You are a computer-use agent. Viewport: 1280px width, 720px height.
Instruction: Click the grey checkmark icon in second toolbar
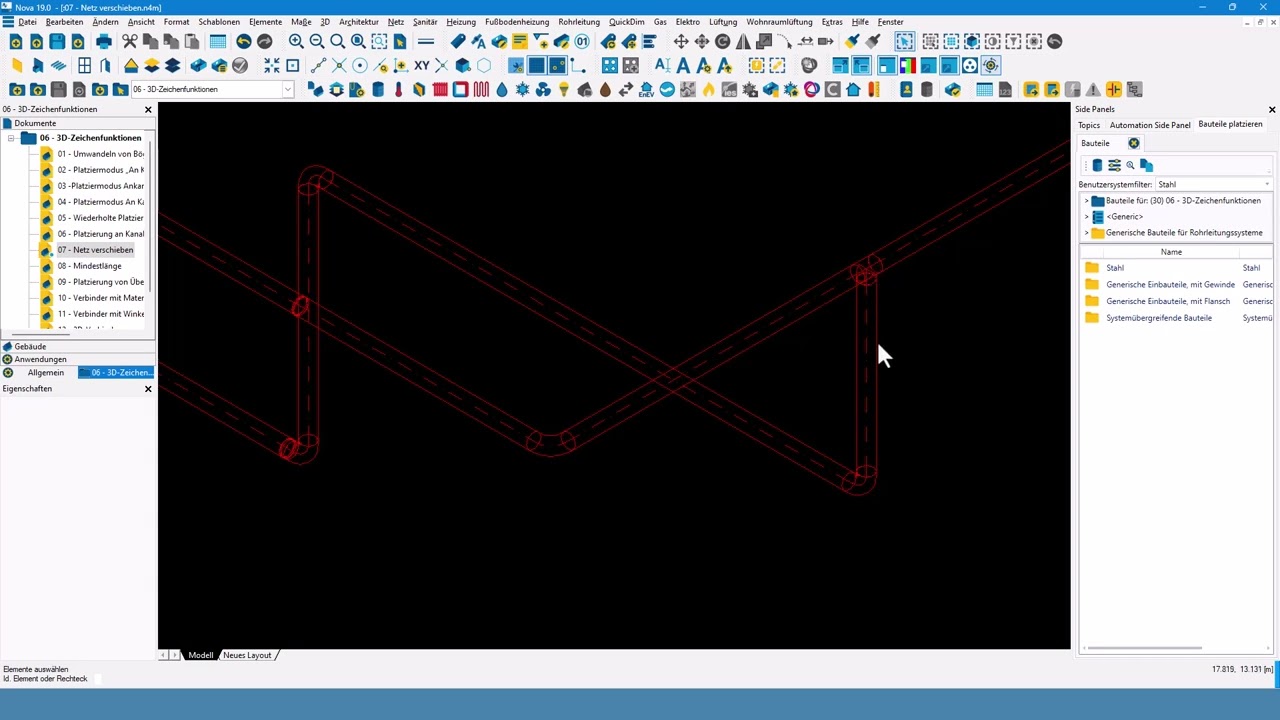240,66
